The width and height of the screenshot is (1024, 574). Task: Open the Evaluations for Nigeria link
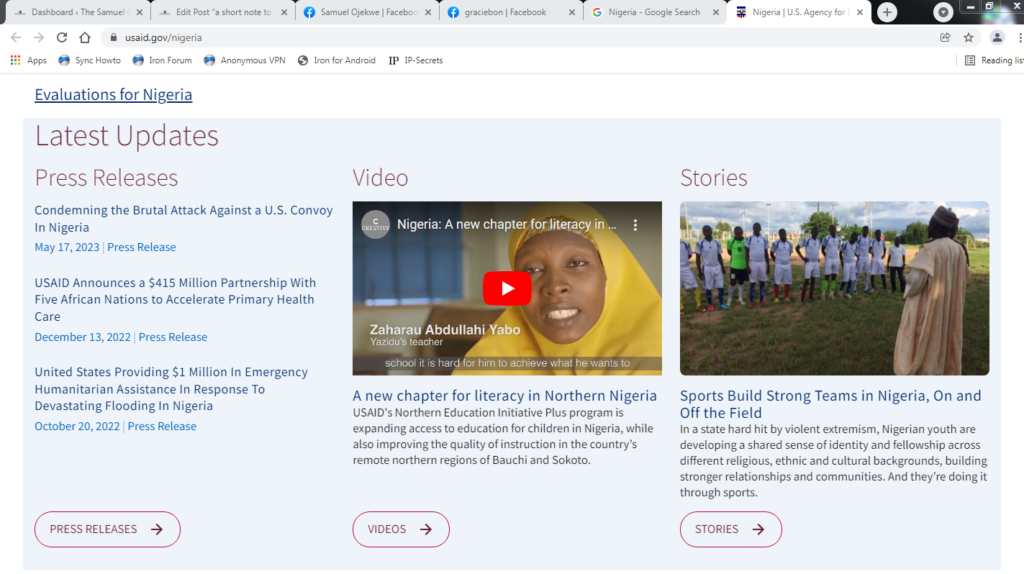click(114, 95)
